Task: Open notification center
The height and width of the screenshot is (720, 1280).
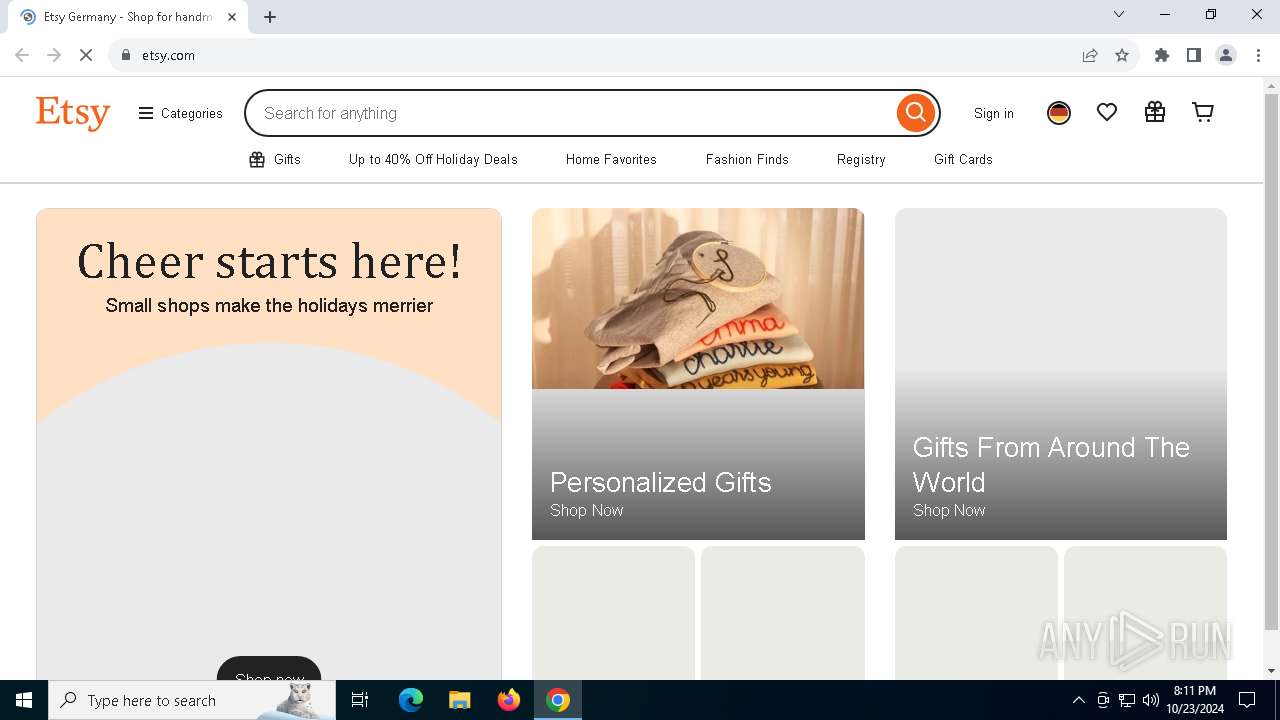Action: point(1247,700)
